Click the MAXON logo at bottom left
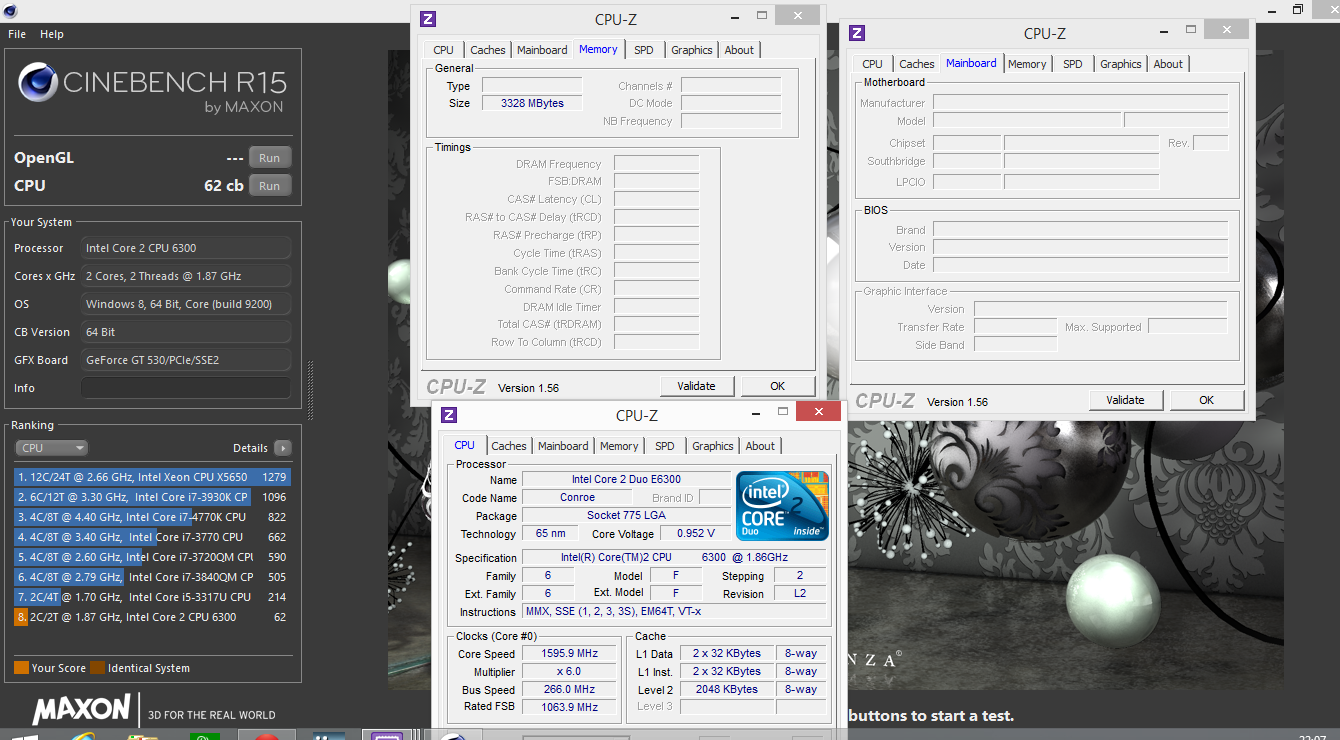Viewport: 1340px width, 740px height. [x=81, y=710]
